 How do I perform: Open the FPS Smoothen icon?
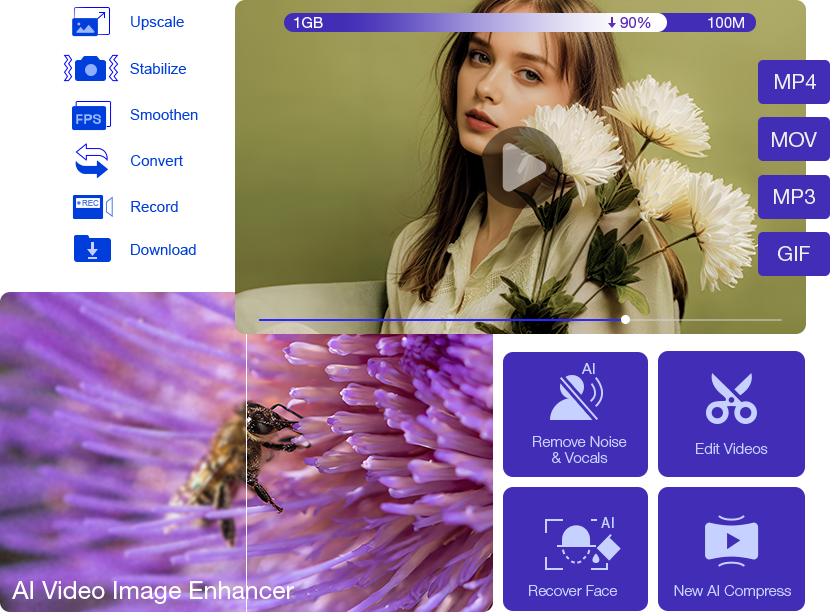click(x=90, y=116)
